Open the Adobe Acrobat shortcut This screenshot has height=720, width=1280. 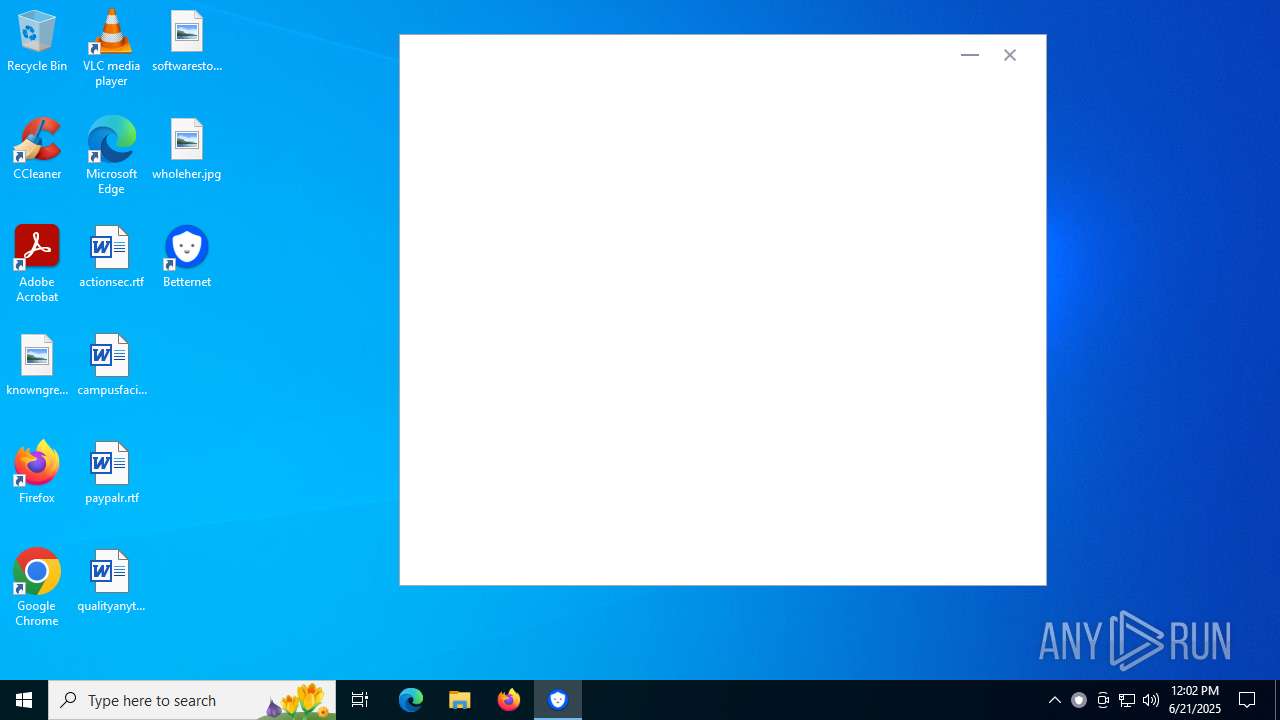(x=37, y=264)
